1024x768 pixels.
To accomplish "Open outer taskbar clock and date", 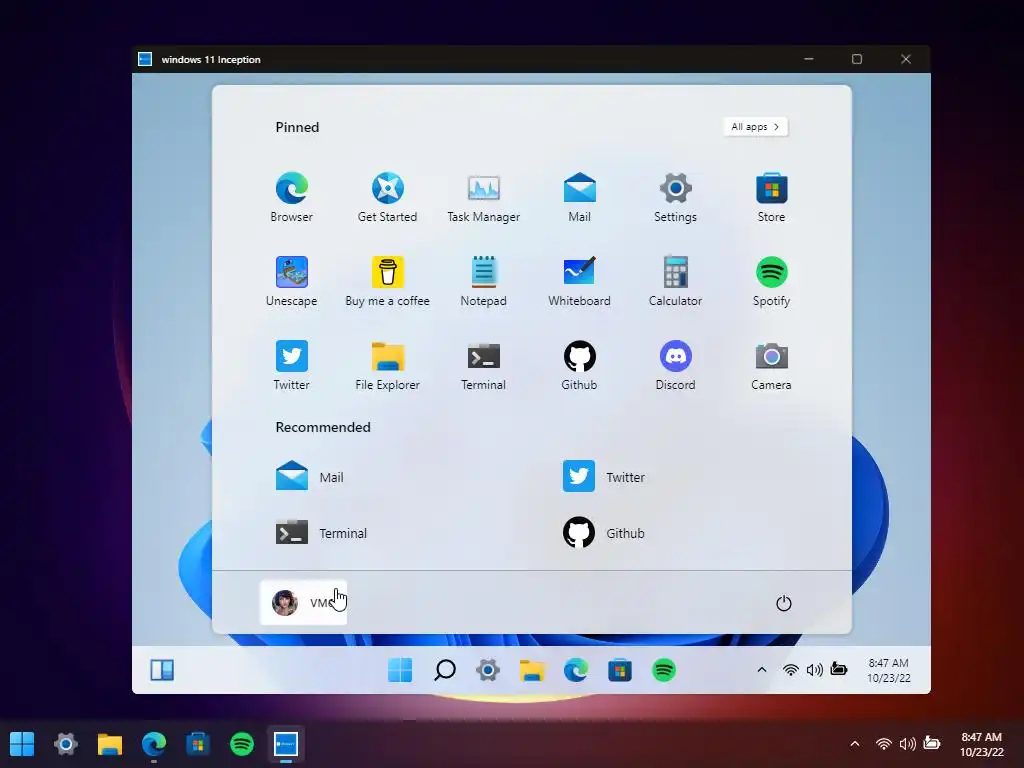I will point(982,744).
